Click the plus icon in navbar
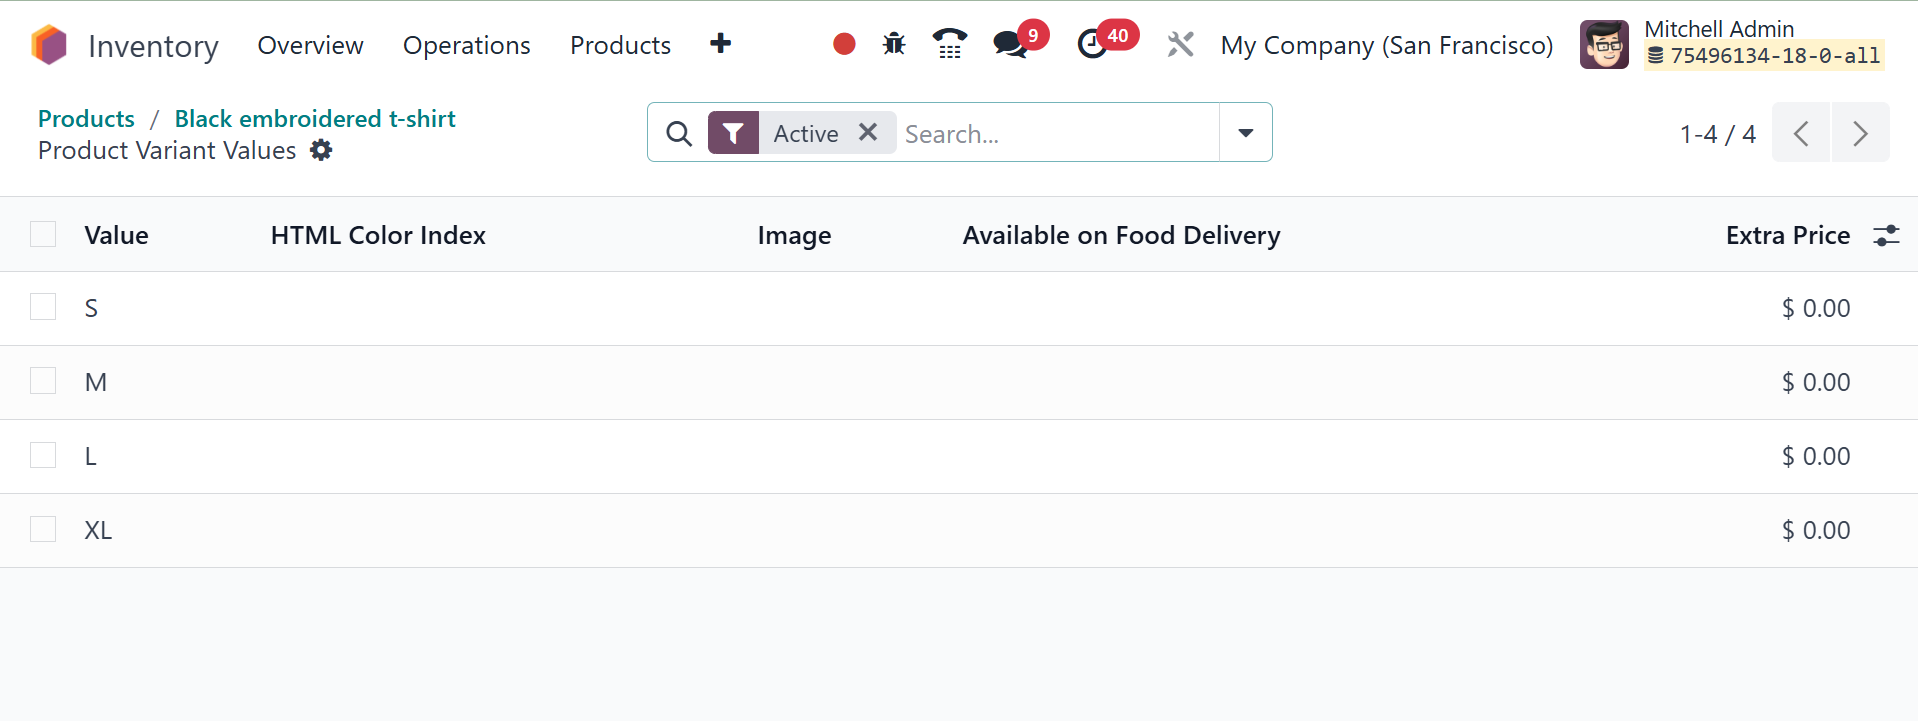This screenshot has height=721, width=1918. tap(720, 44)
